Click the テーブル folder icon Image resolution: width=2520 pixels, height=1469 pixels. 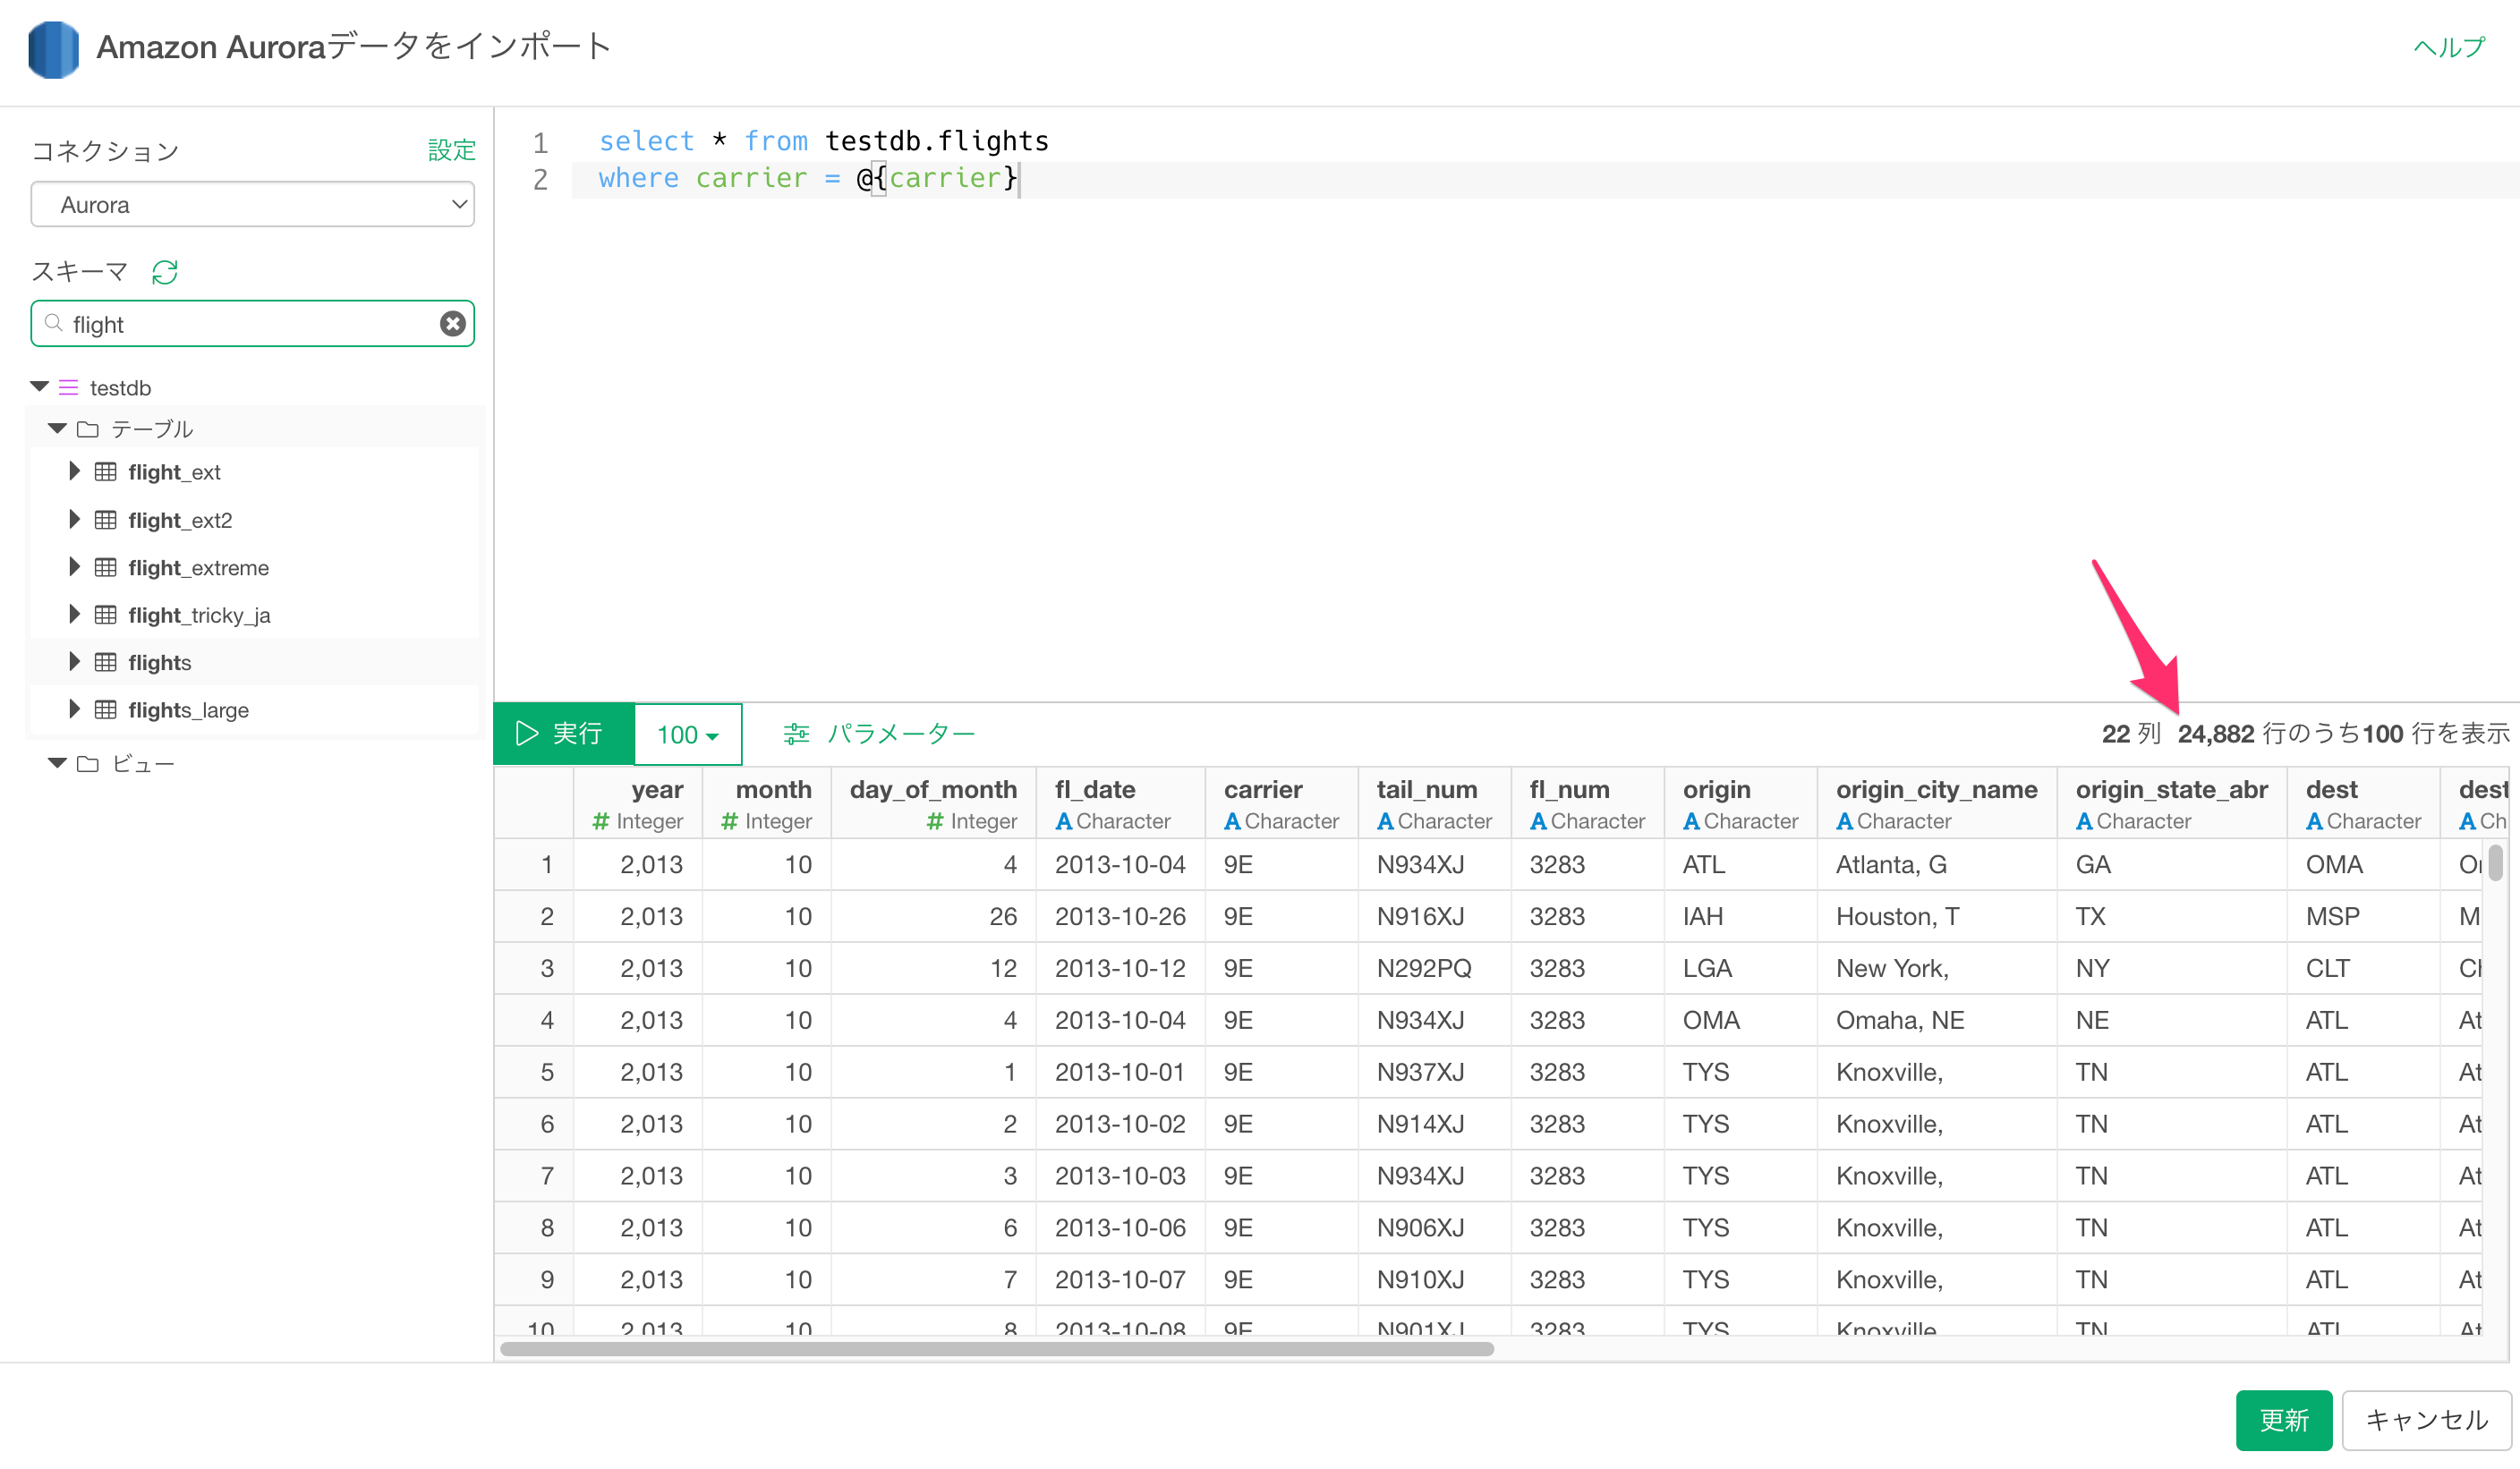pyautogui.click(x=88, y=429)
